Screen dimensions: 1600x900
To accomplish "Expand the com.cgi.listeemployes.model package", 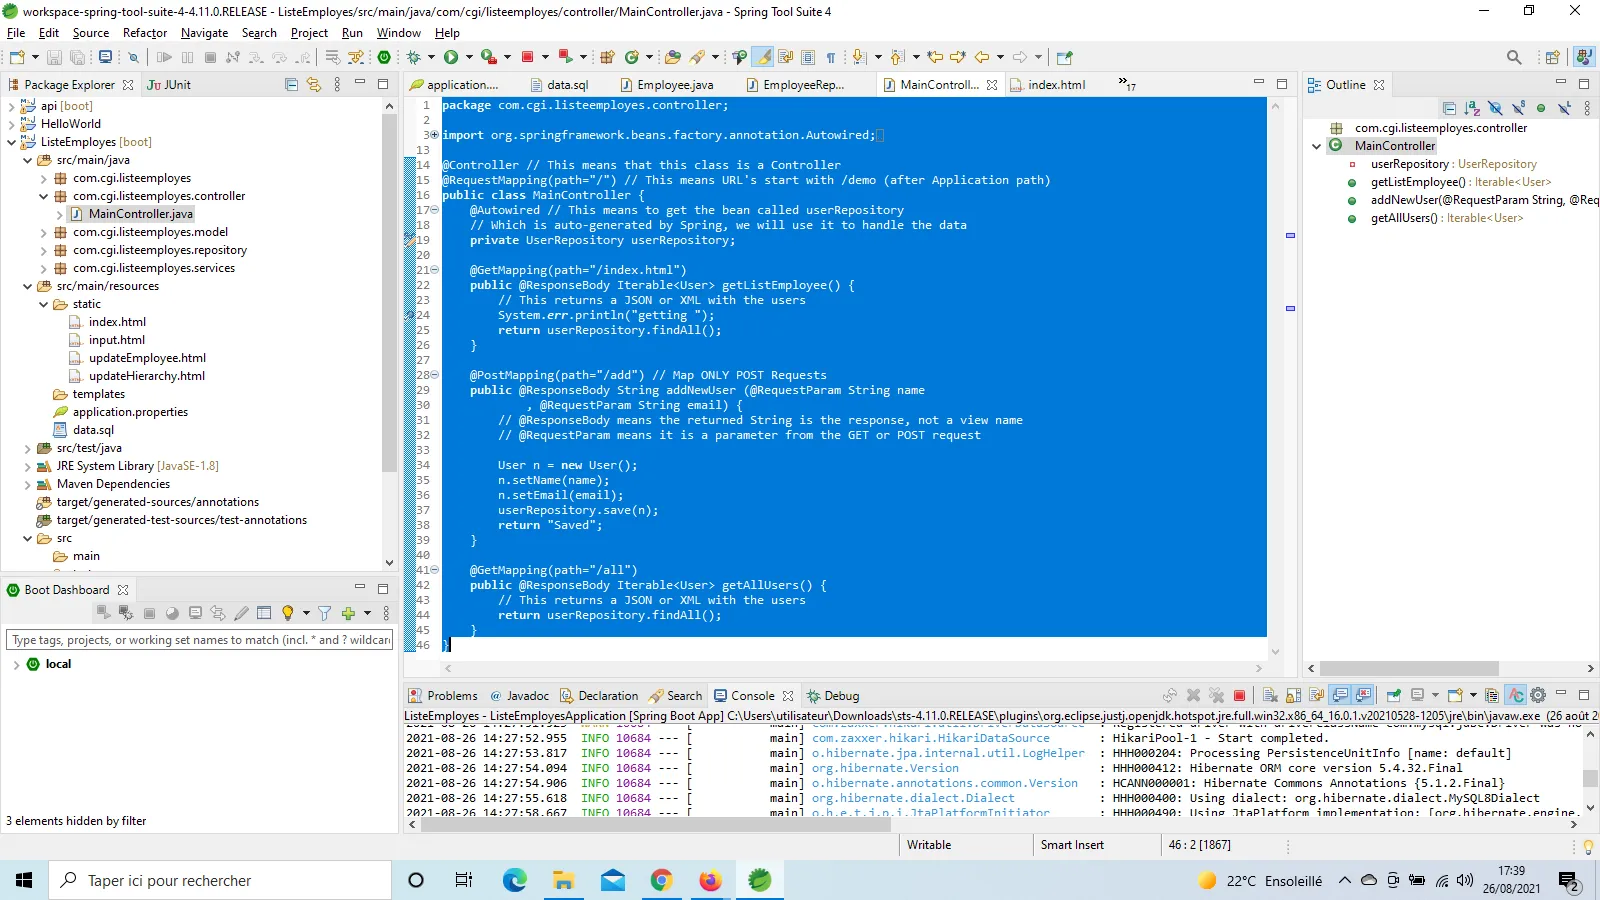I will pos(43,232).
